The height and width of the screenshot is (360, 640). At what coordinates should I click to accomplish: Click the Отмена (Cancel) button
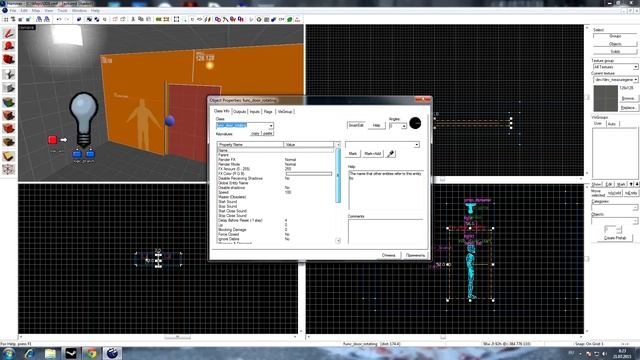tap(389, 255)
